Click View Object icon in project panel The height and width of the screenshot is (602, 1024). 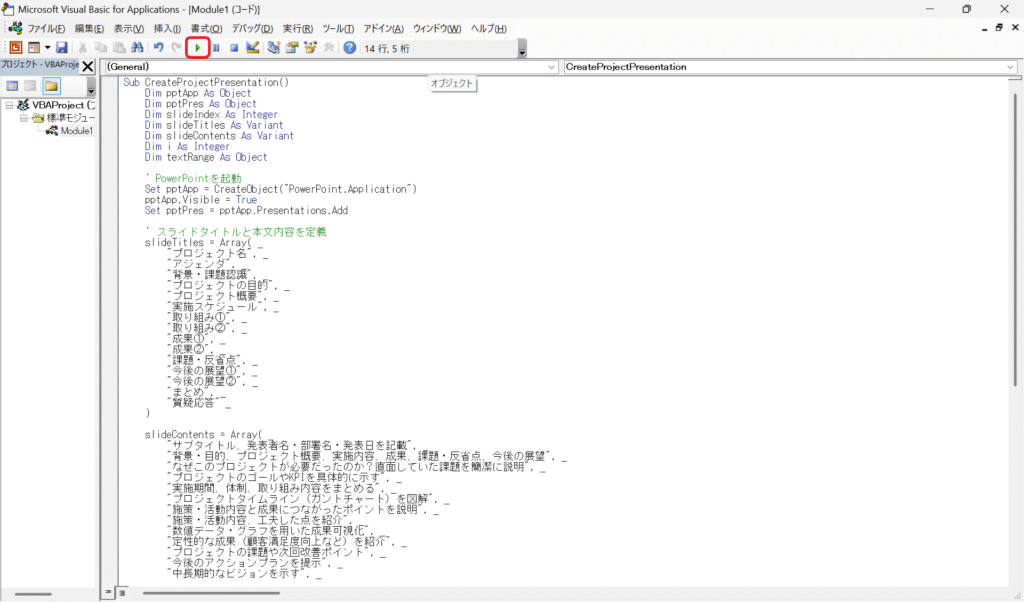pyautogui.click(x=30, y=86)
